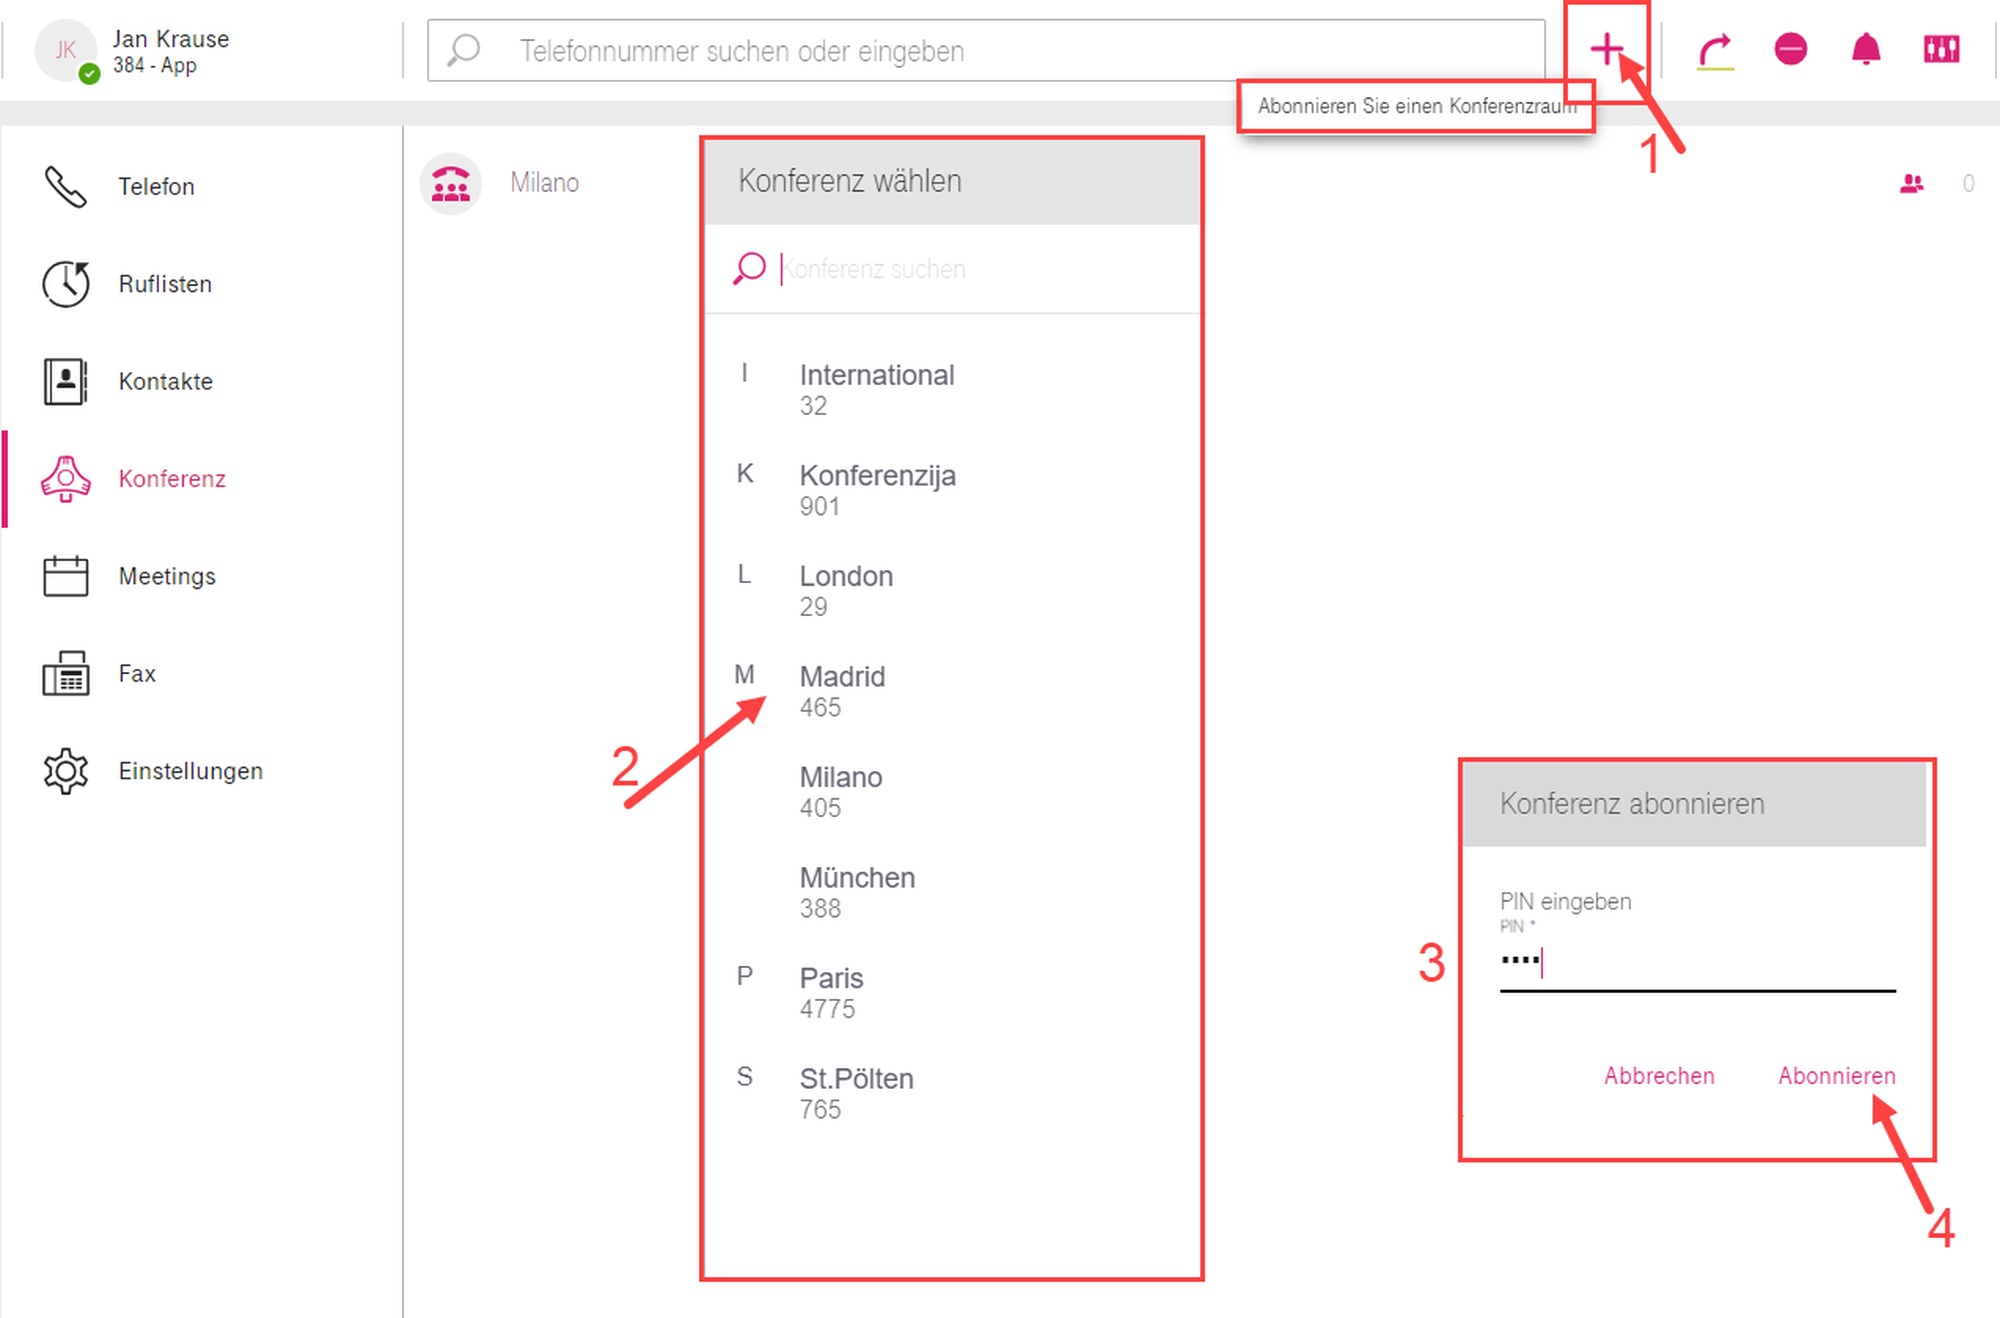2000x1318 pixels.
Task: Open the mixer settings icon in header
Action: pyautogui.click(x=1941, y=49)
